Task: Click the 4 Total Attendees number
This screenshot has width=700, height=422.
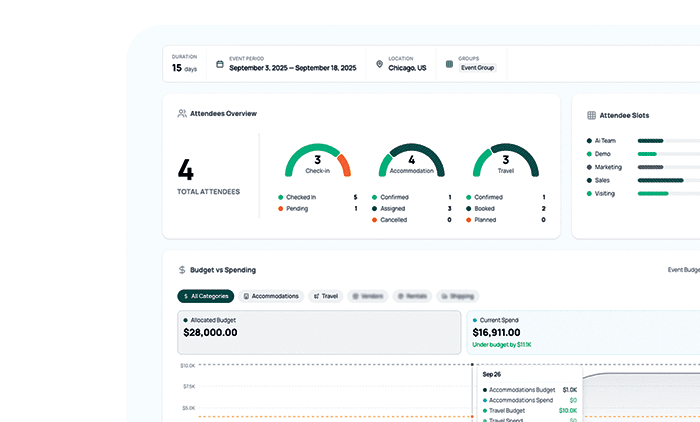Action: [x=186, y=170]
